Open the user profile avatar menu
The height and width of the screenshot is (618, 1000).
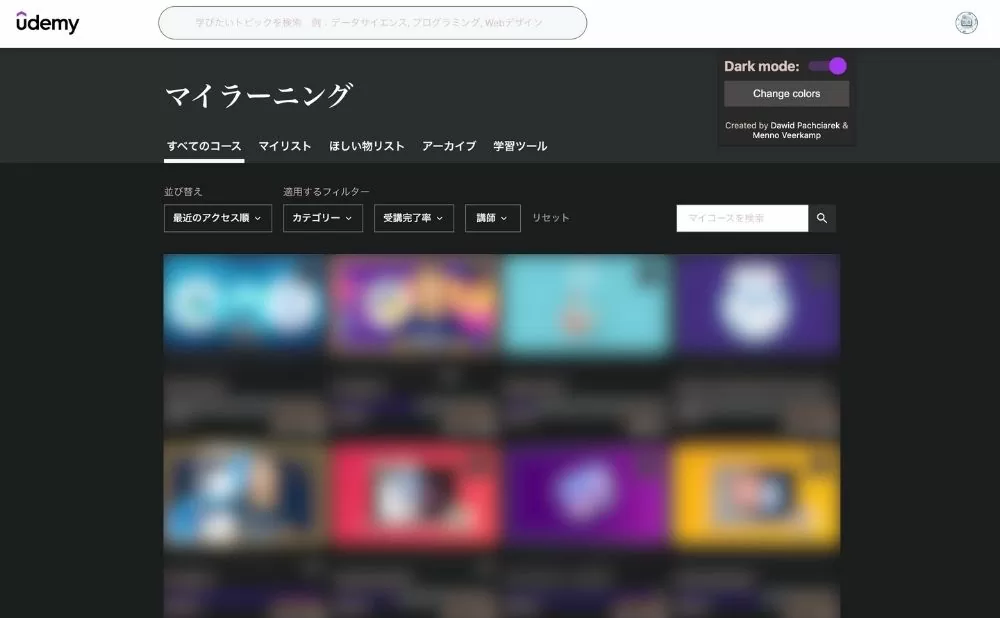click(966, 23)
